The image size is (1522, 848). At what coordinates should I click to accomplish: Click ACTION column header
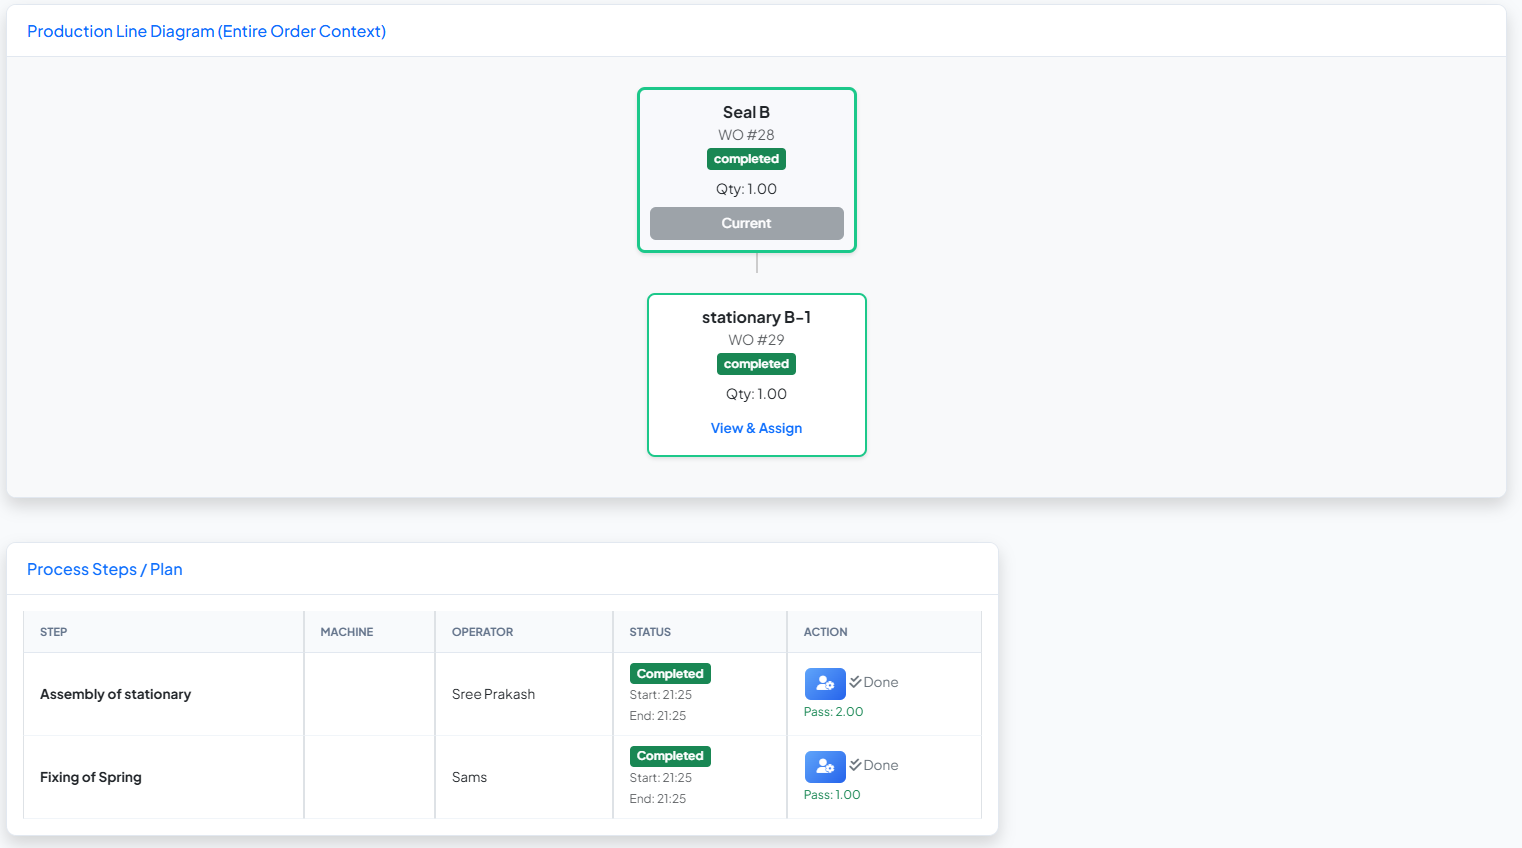pyautogui.click(x=825, y=632)
